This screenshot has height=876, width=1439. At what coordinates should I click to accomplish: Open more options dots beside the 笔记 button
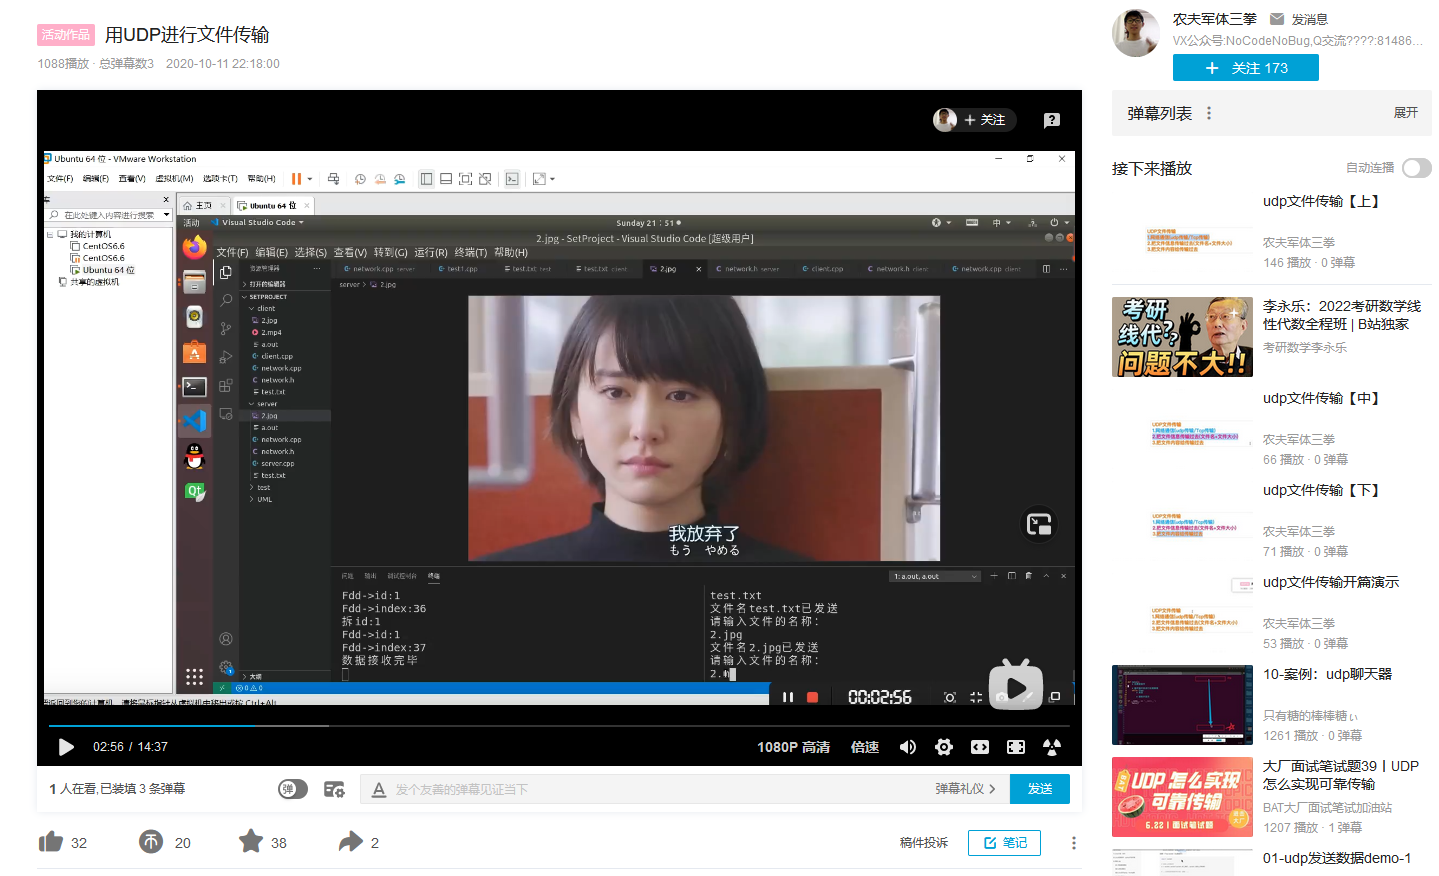[1074, 843]
